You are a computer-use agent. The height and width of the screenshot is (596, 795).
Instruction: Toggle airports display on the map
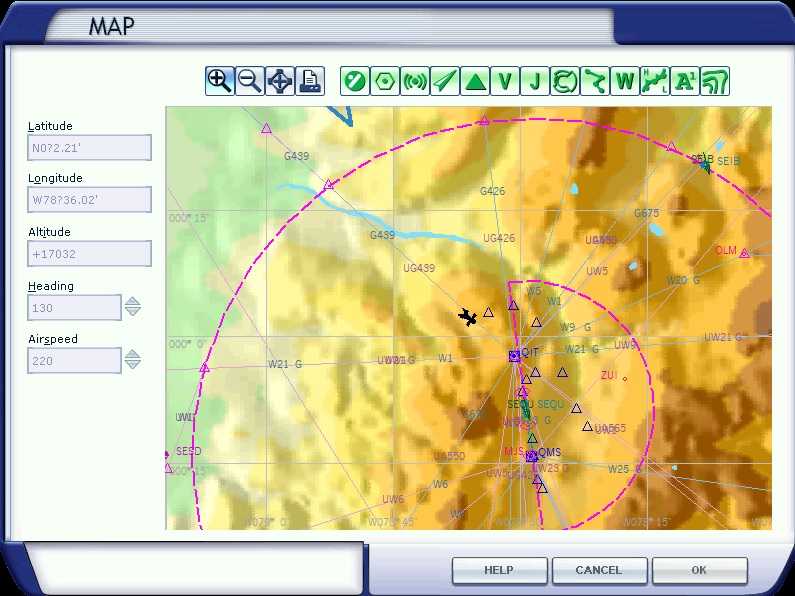click(x=355, y=81)
